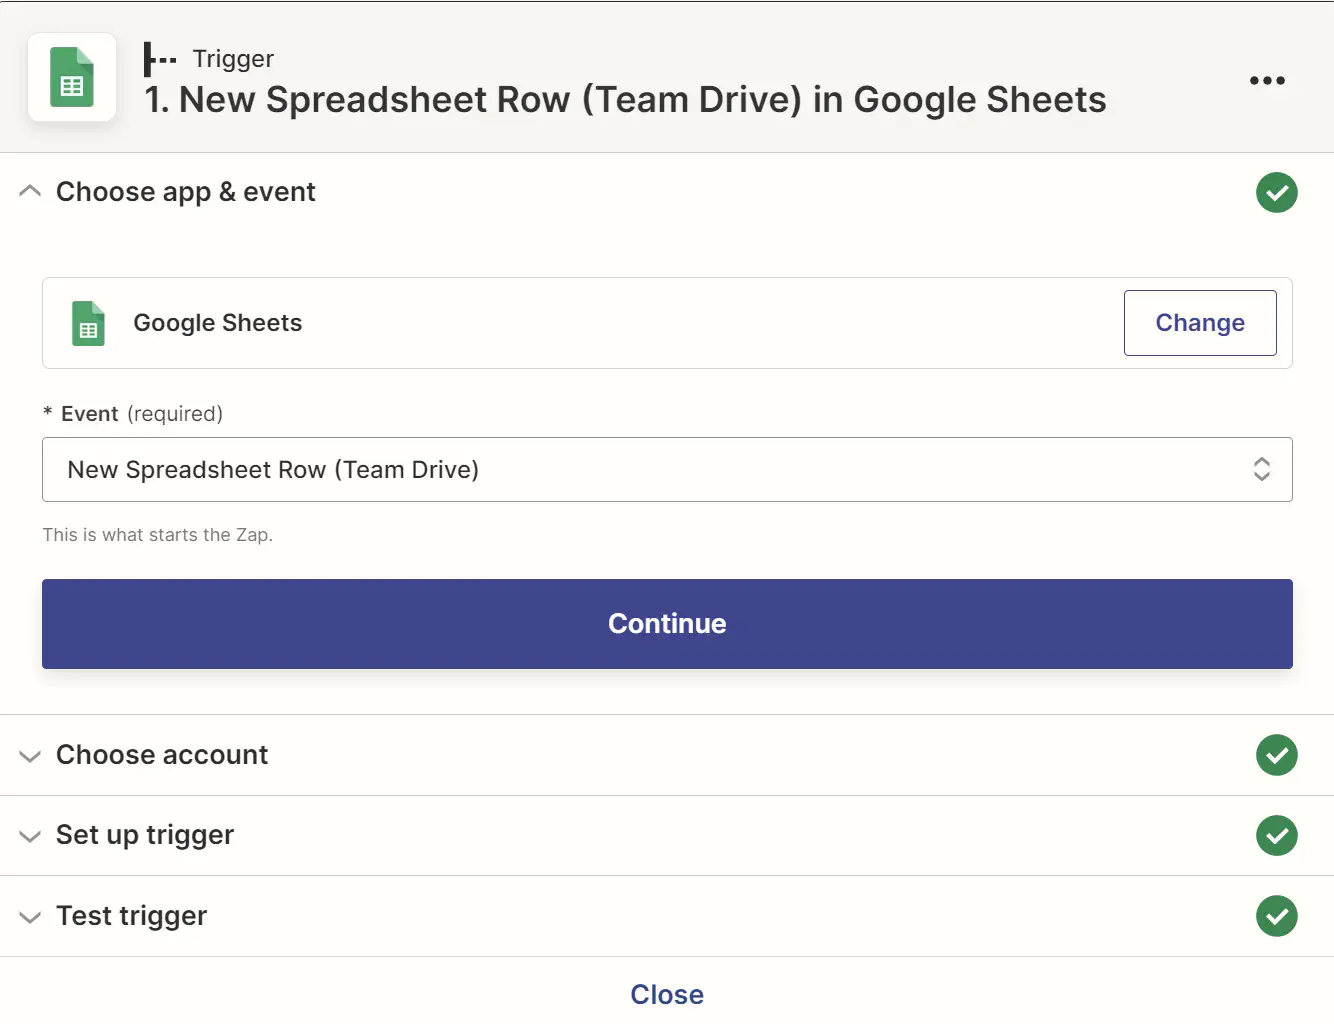Click the green checkmark for Test trigger

click(x=1277, y=916)
